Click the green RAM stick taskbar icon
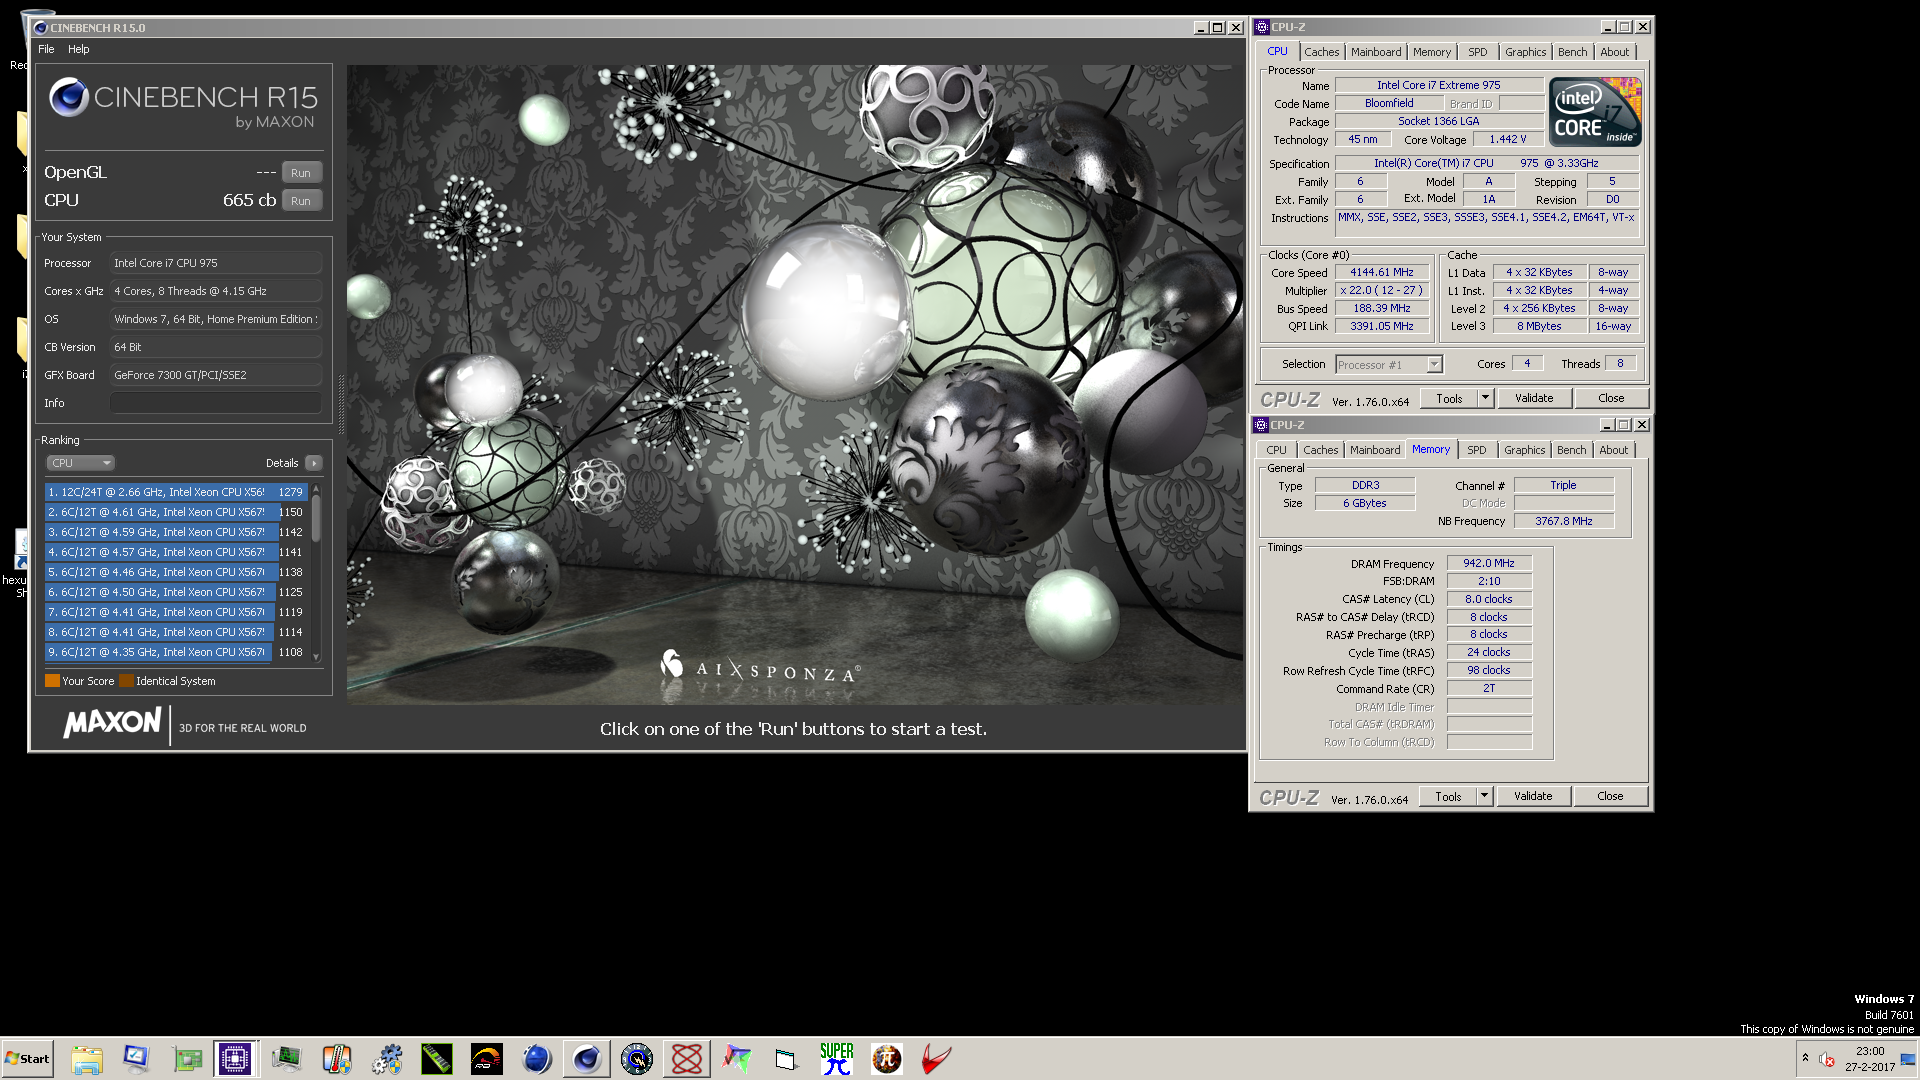 pos(437,1059)
